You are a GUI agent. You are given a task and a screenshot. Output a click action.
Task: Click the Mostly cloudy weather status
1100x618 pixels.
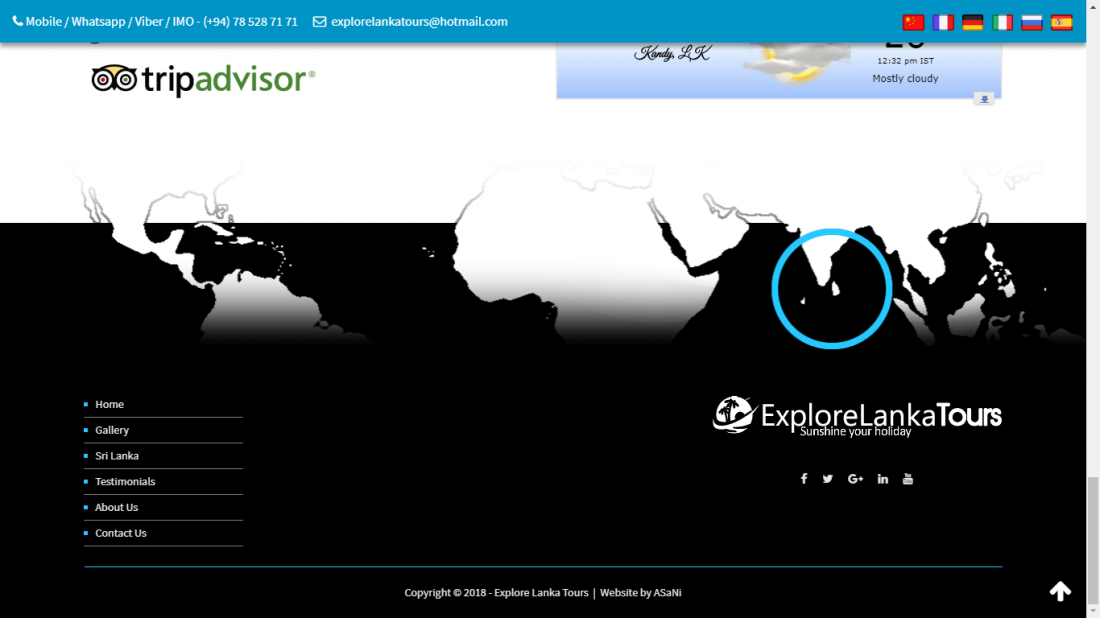point(905,79)
